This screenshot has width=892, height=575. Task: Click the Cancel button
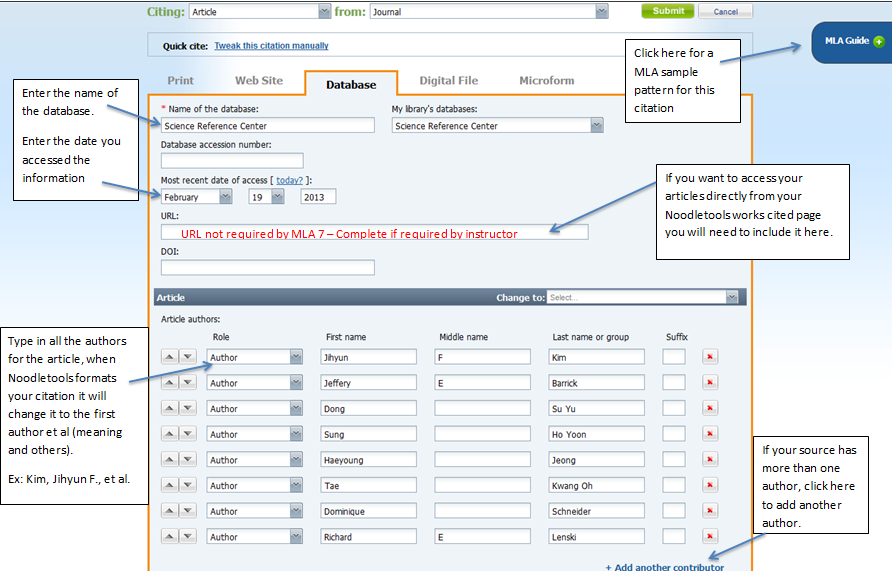[x=725, y=11]
